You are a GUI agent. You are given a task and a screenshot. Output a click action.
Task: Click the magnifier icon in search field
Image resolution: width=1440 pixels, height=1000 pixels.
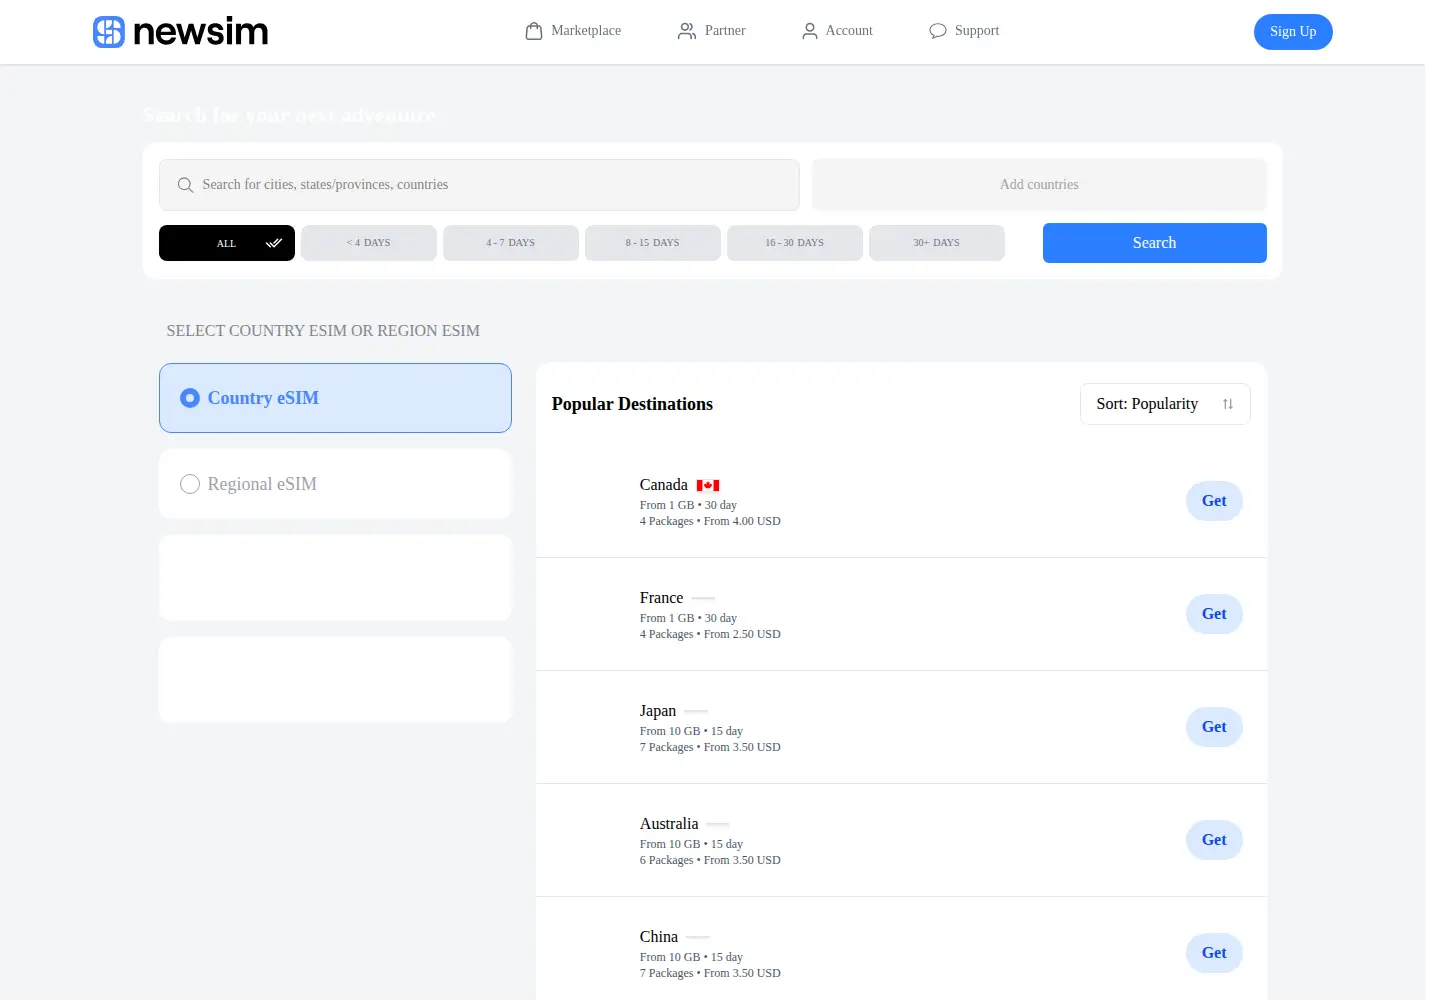coord(185,185)
